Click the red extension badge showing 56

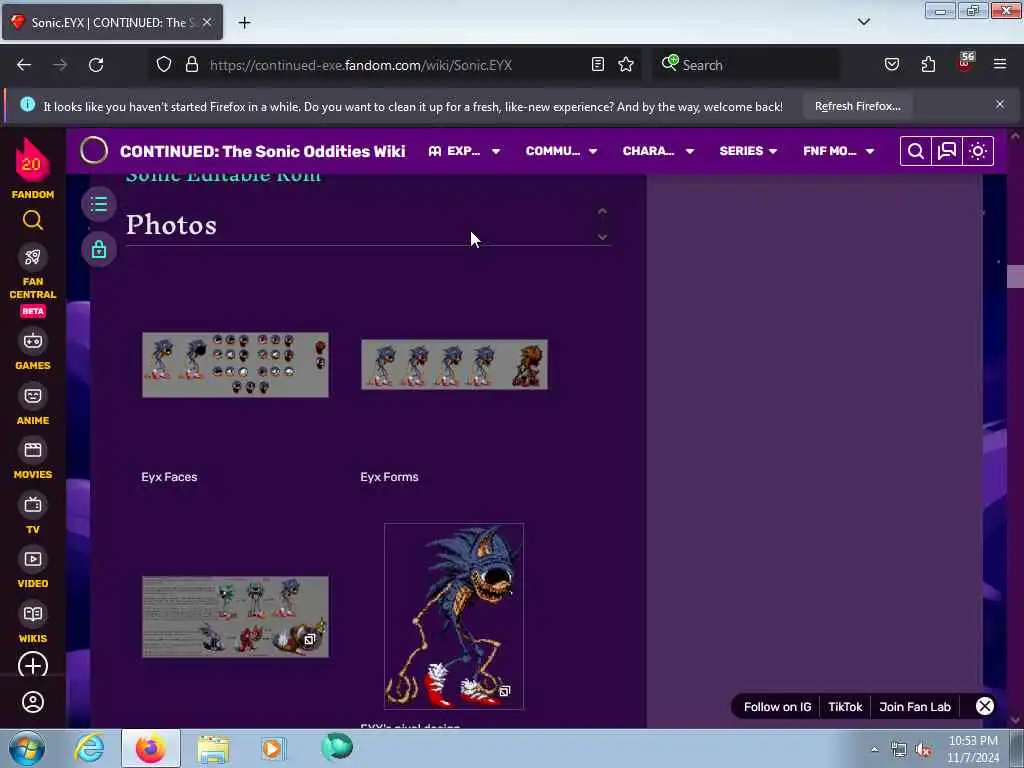click(965, 61)
